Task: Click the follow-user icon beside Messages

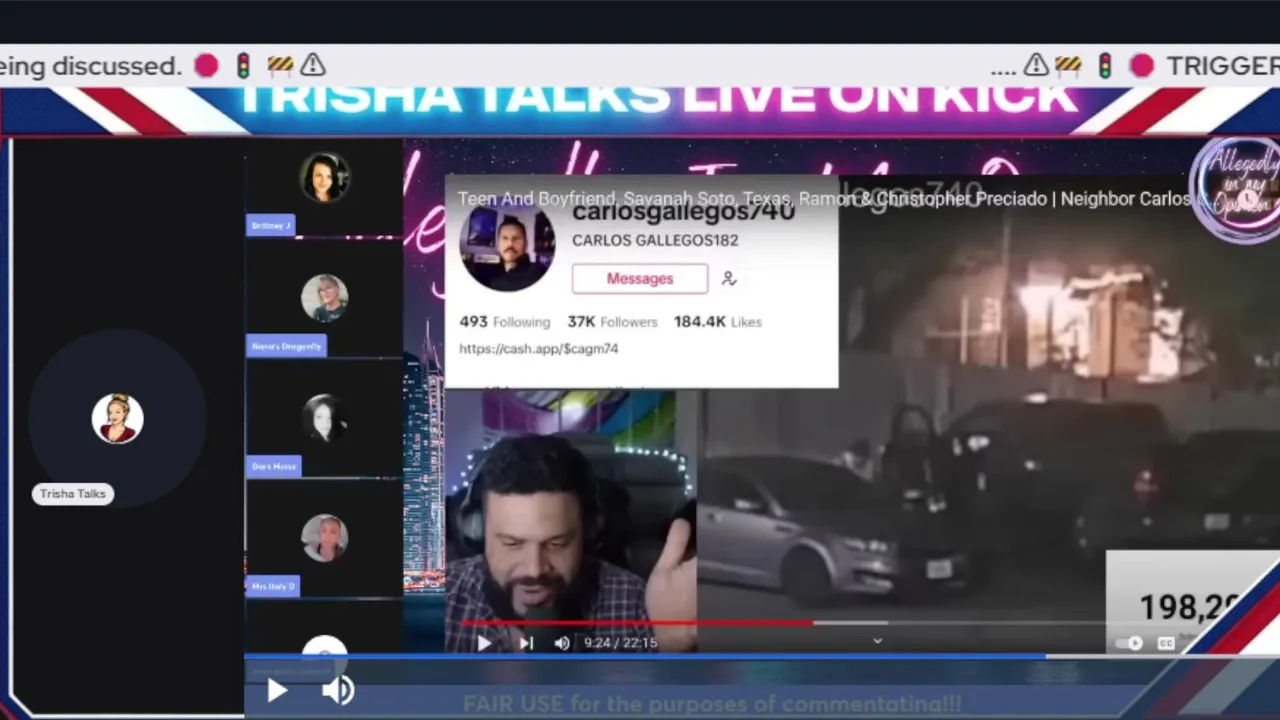Action: point(729,279)
